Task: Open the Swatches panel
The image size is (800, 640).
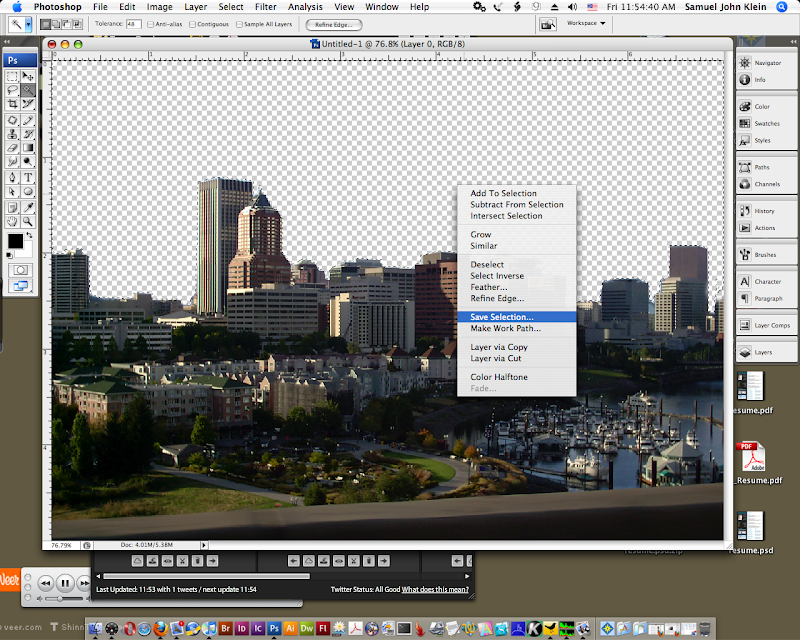Action: pos(767,124)
